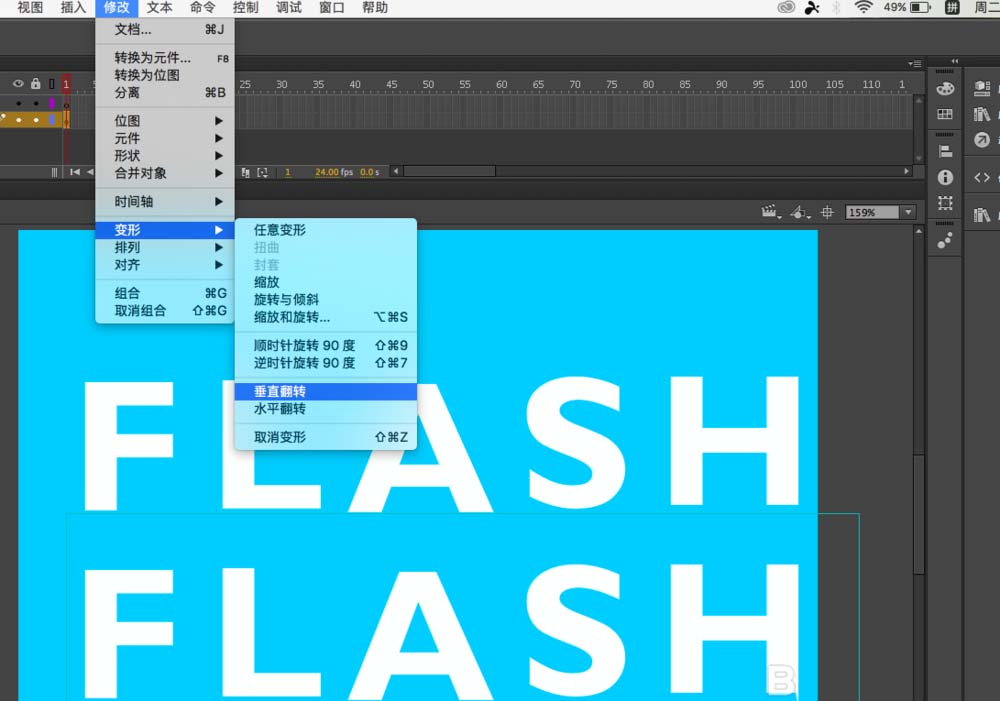Open the 文本 menu in the menu bar
This screenshot has height=701, width=1000.
click(159, 8)
